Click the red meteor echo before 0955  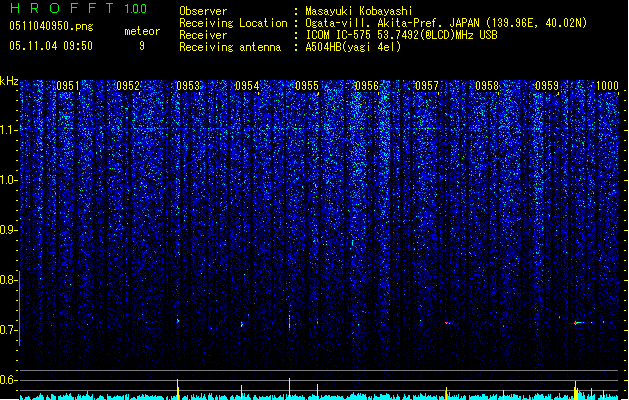coord(289,322)
